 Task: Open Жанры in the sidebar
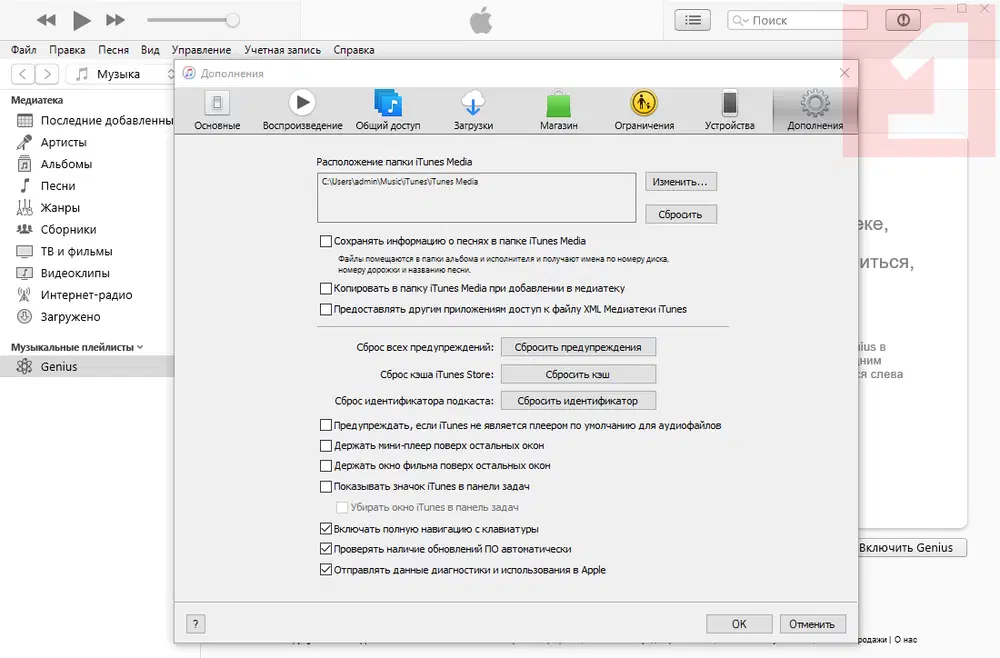pos(87,207)
